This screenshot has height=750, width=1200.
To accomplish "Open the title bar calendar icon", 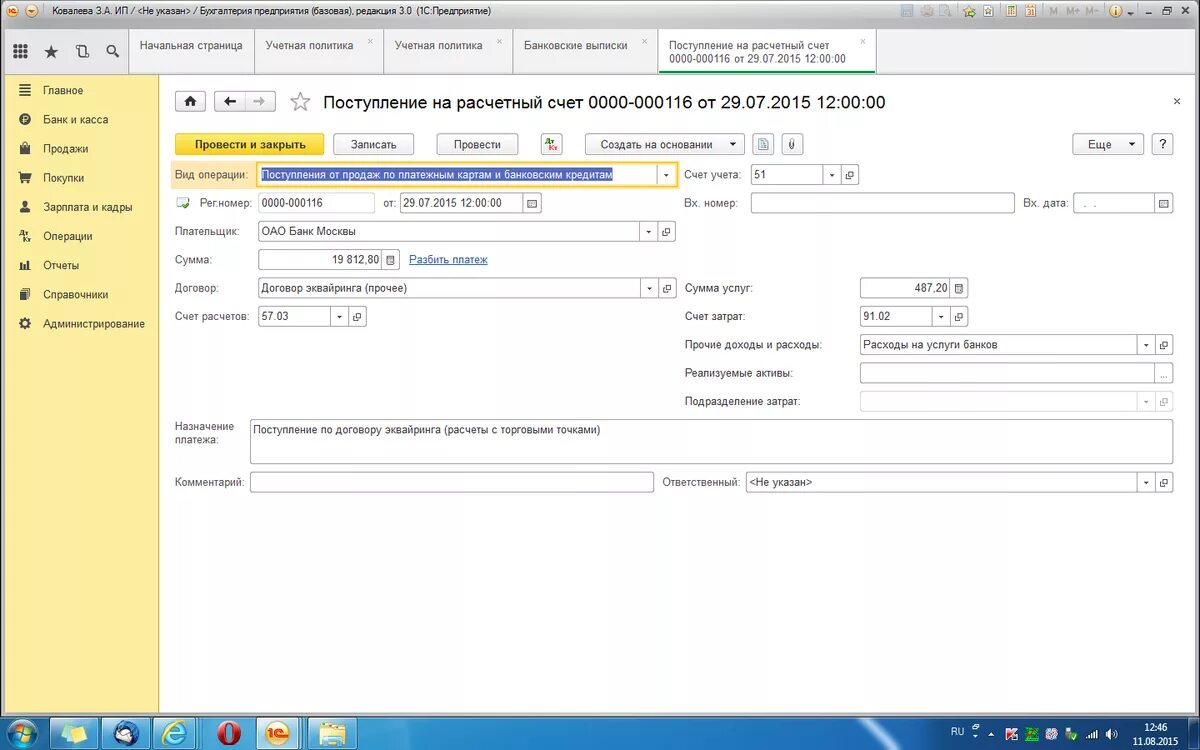I will 1030,11.
